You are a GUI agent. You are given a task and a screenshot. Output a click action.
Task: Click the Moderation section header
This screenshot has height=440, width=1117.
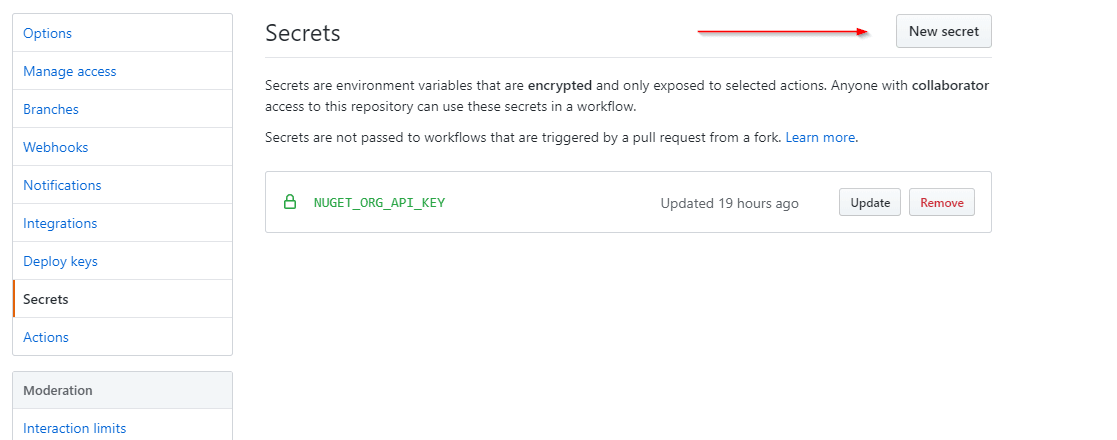point(123,390)
